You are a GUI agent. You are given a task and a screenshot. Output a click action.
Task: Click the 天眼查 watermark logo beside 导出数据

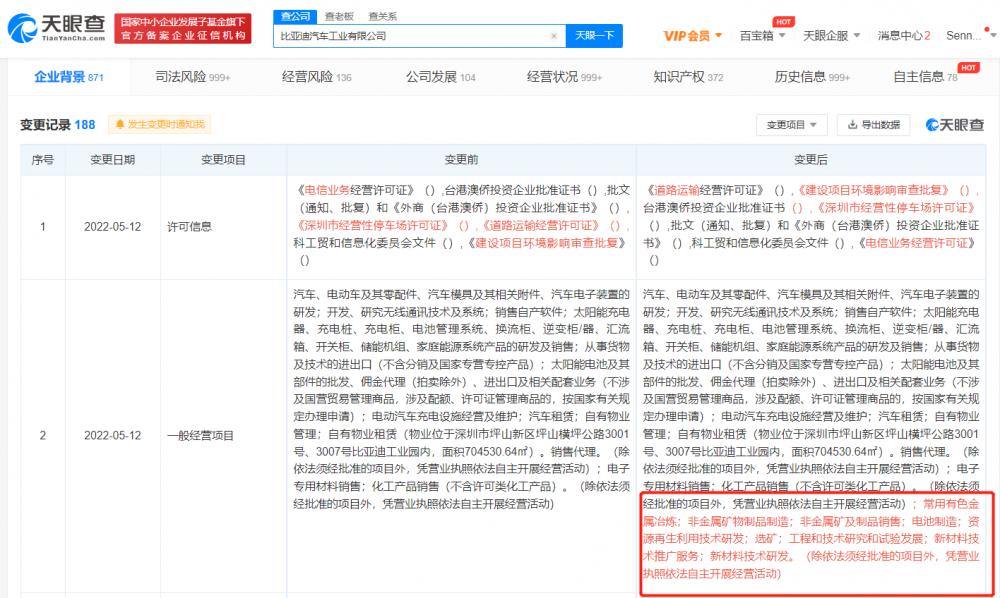pos(953,125)
